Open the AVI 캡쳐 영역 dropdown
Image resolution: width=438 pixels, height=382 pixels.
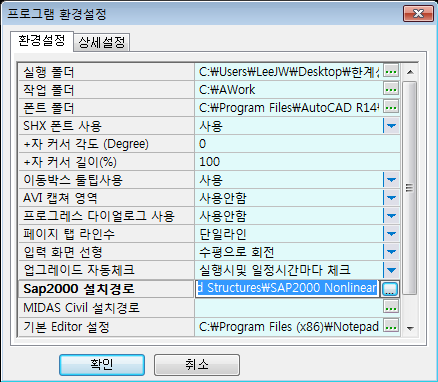coord(391,198)
